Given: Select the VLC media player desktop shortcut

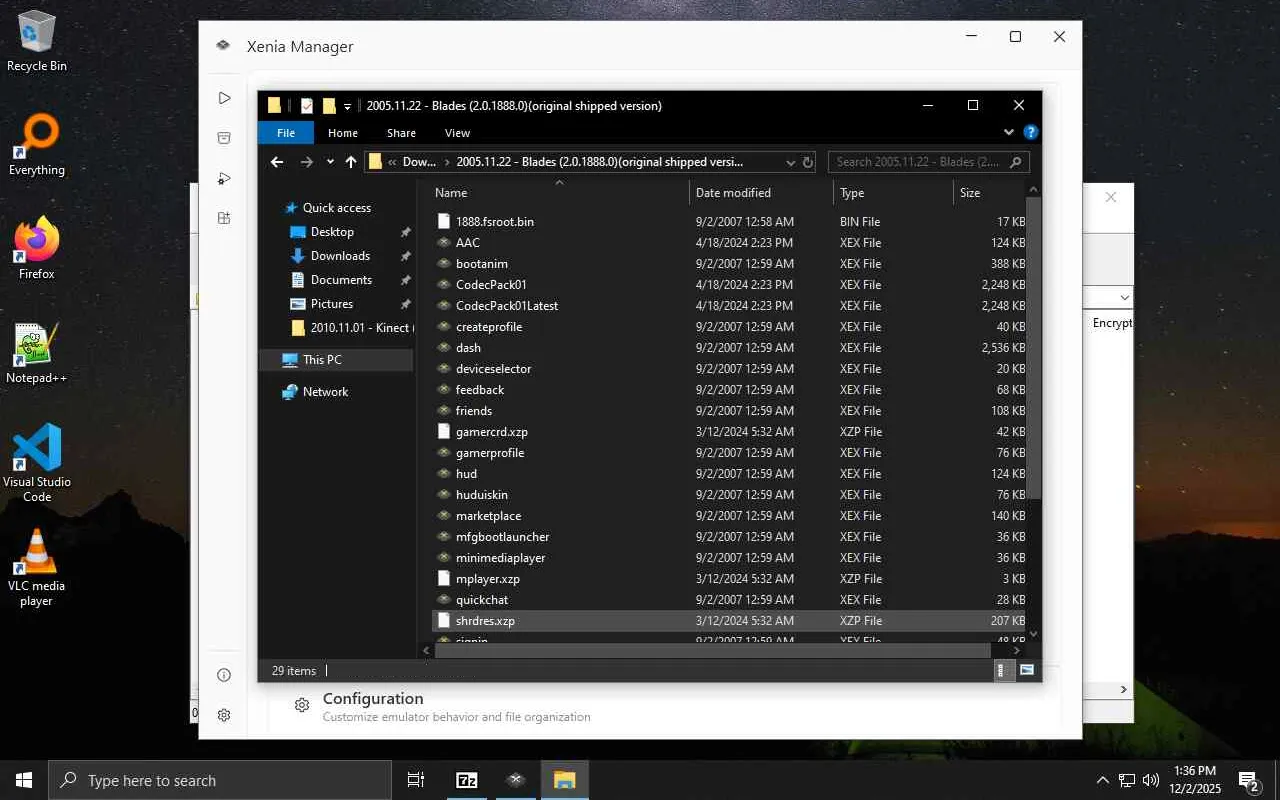Looking at the screenshot, I should (37, 567).
